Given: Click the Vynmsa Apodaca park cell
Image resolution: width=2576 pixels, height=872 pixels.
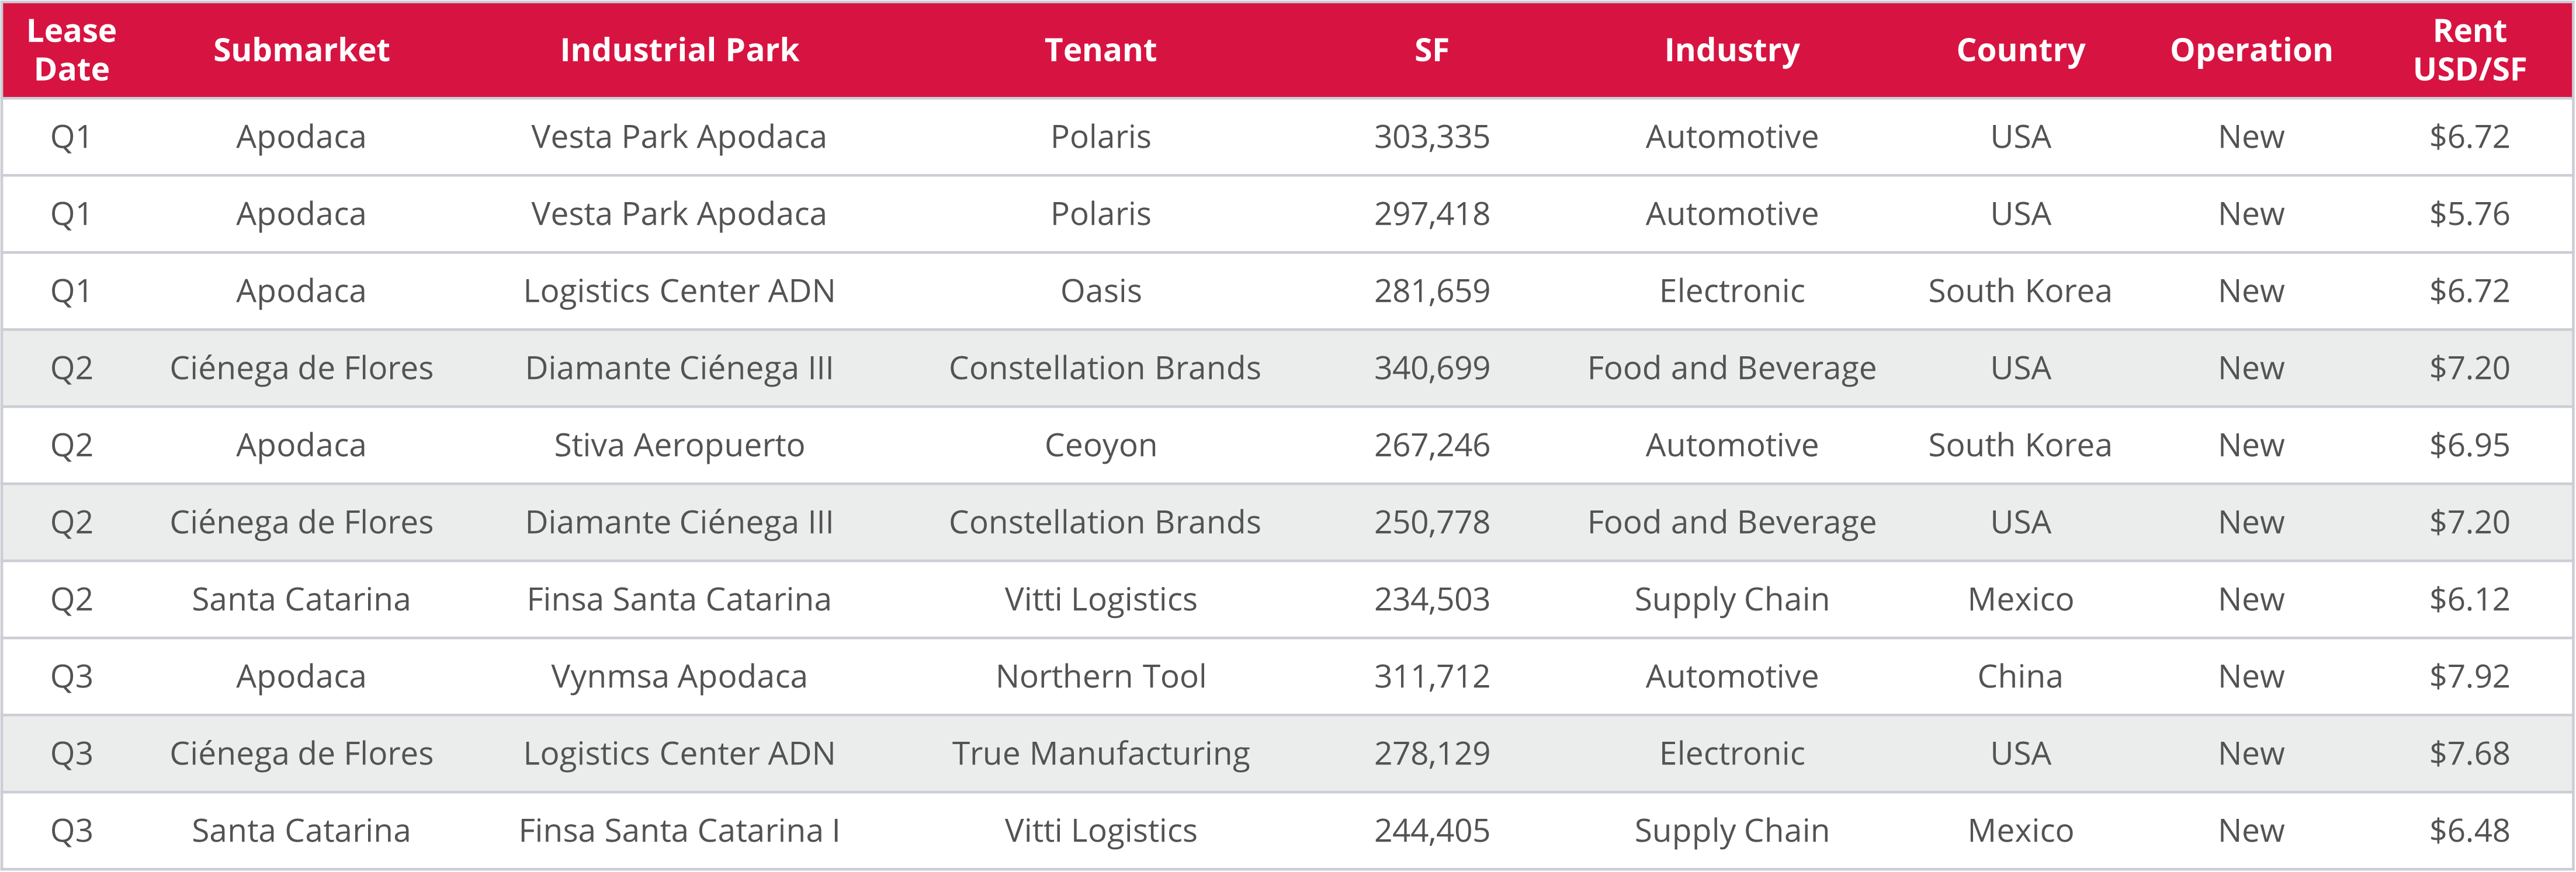Looking at the screenshot, I should click(679, 677).
